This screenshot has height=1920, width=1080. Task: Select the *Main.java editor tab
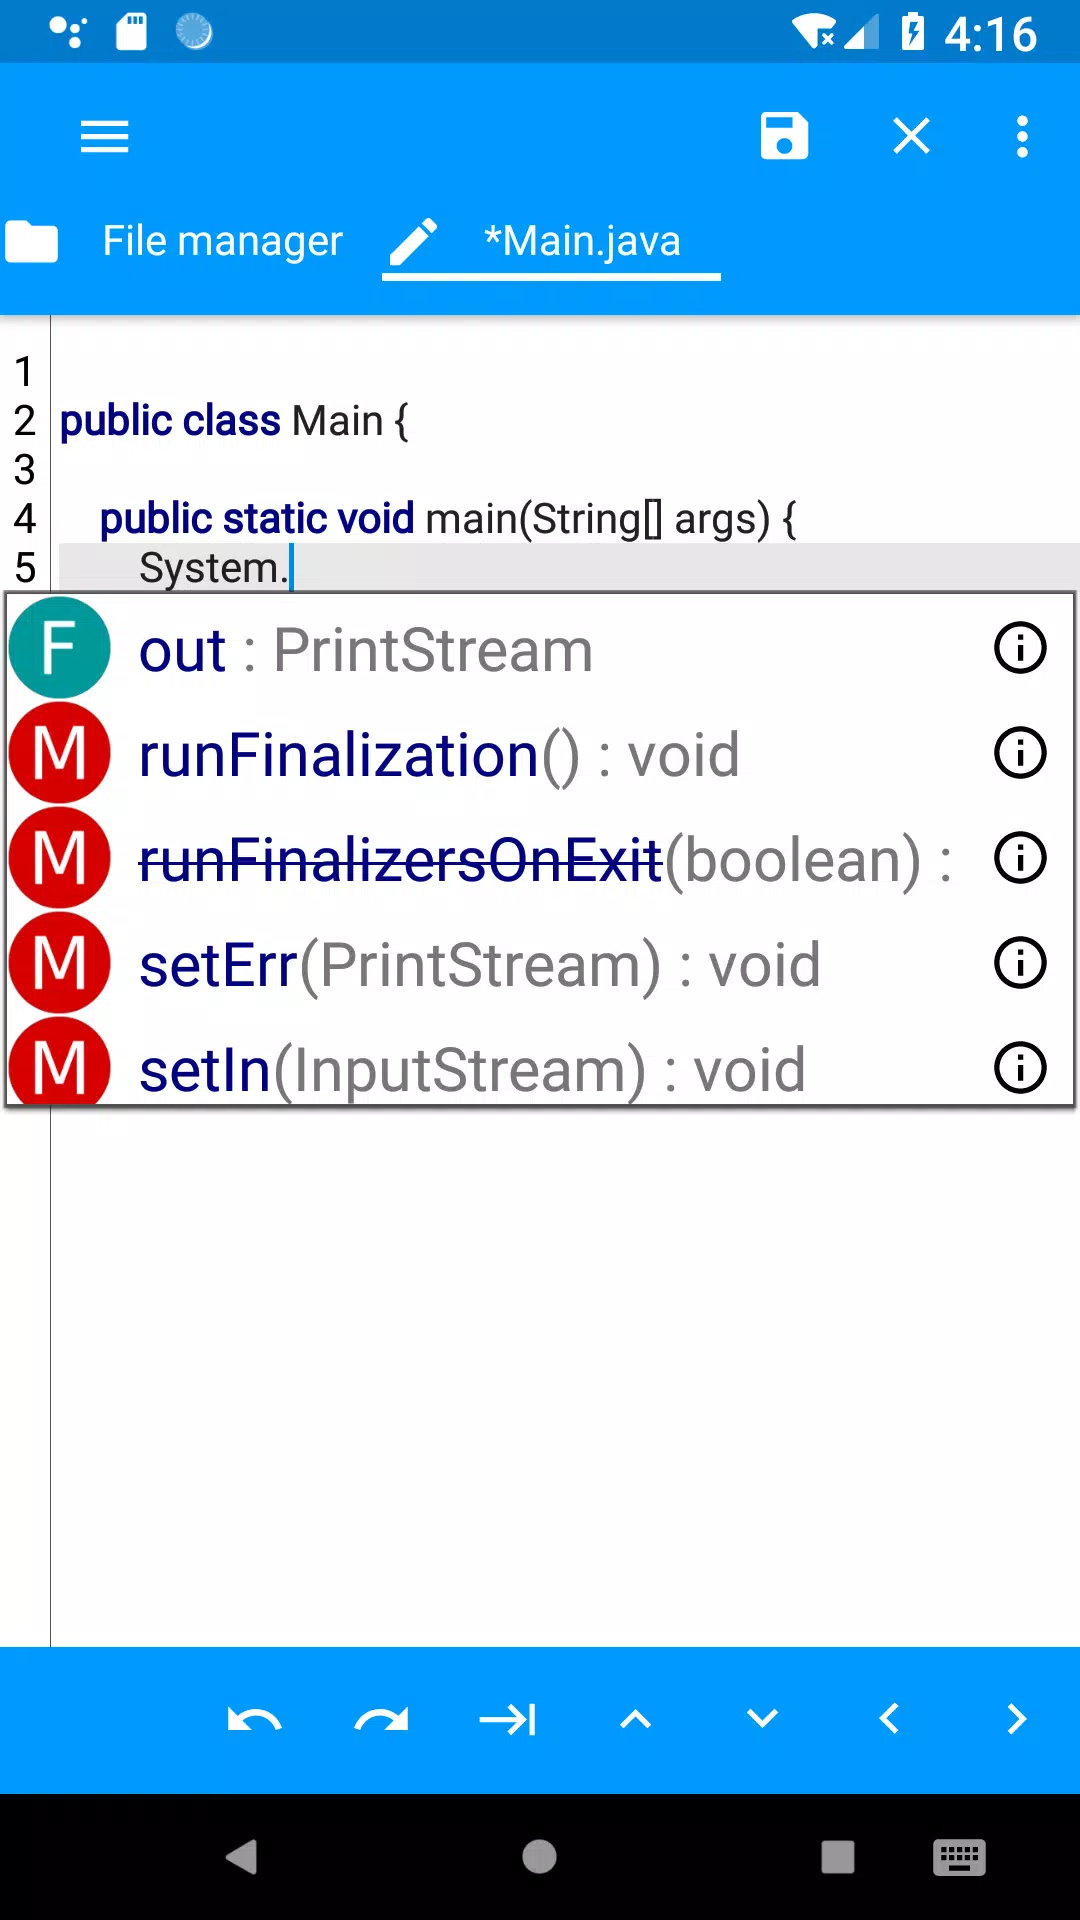tap(551, 241)
